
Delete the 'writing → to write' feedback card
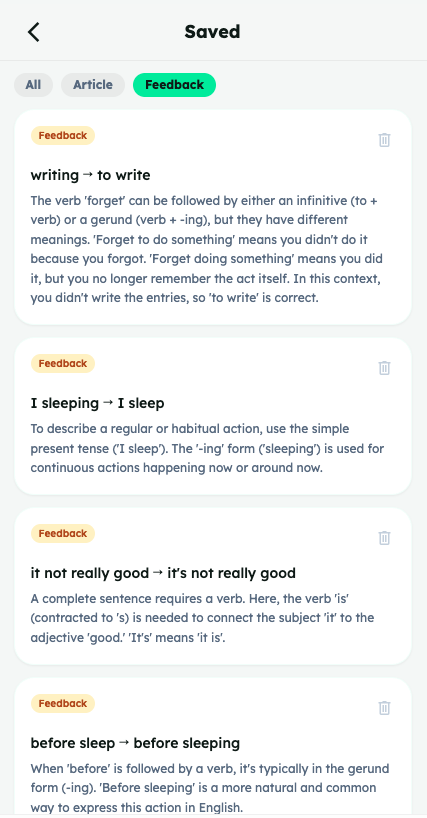(384, 140)
